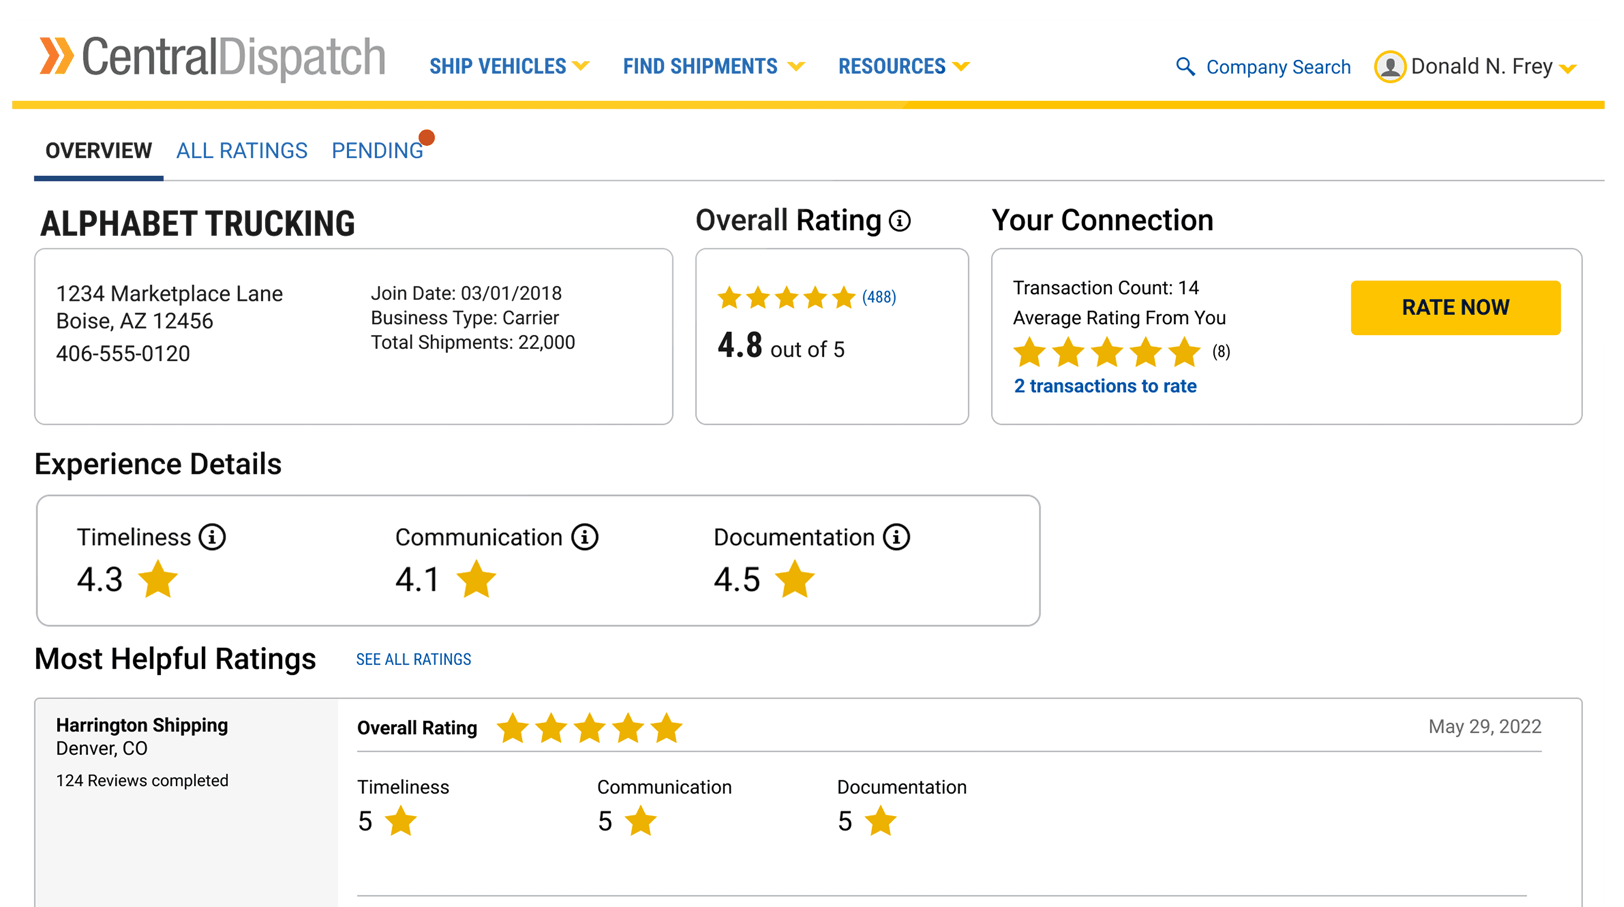Click the Denver, CO reviewer location
The width and height of the screenshot is (1624, 907).
[102, 749]
